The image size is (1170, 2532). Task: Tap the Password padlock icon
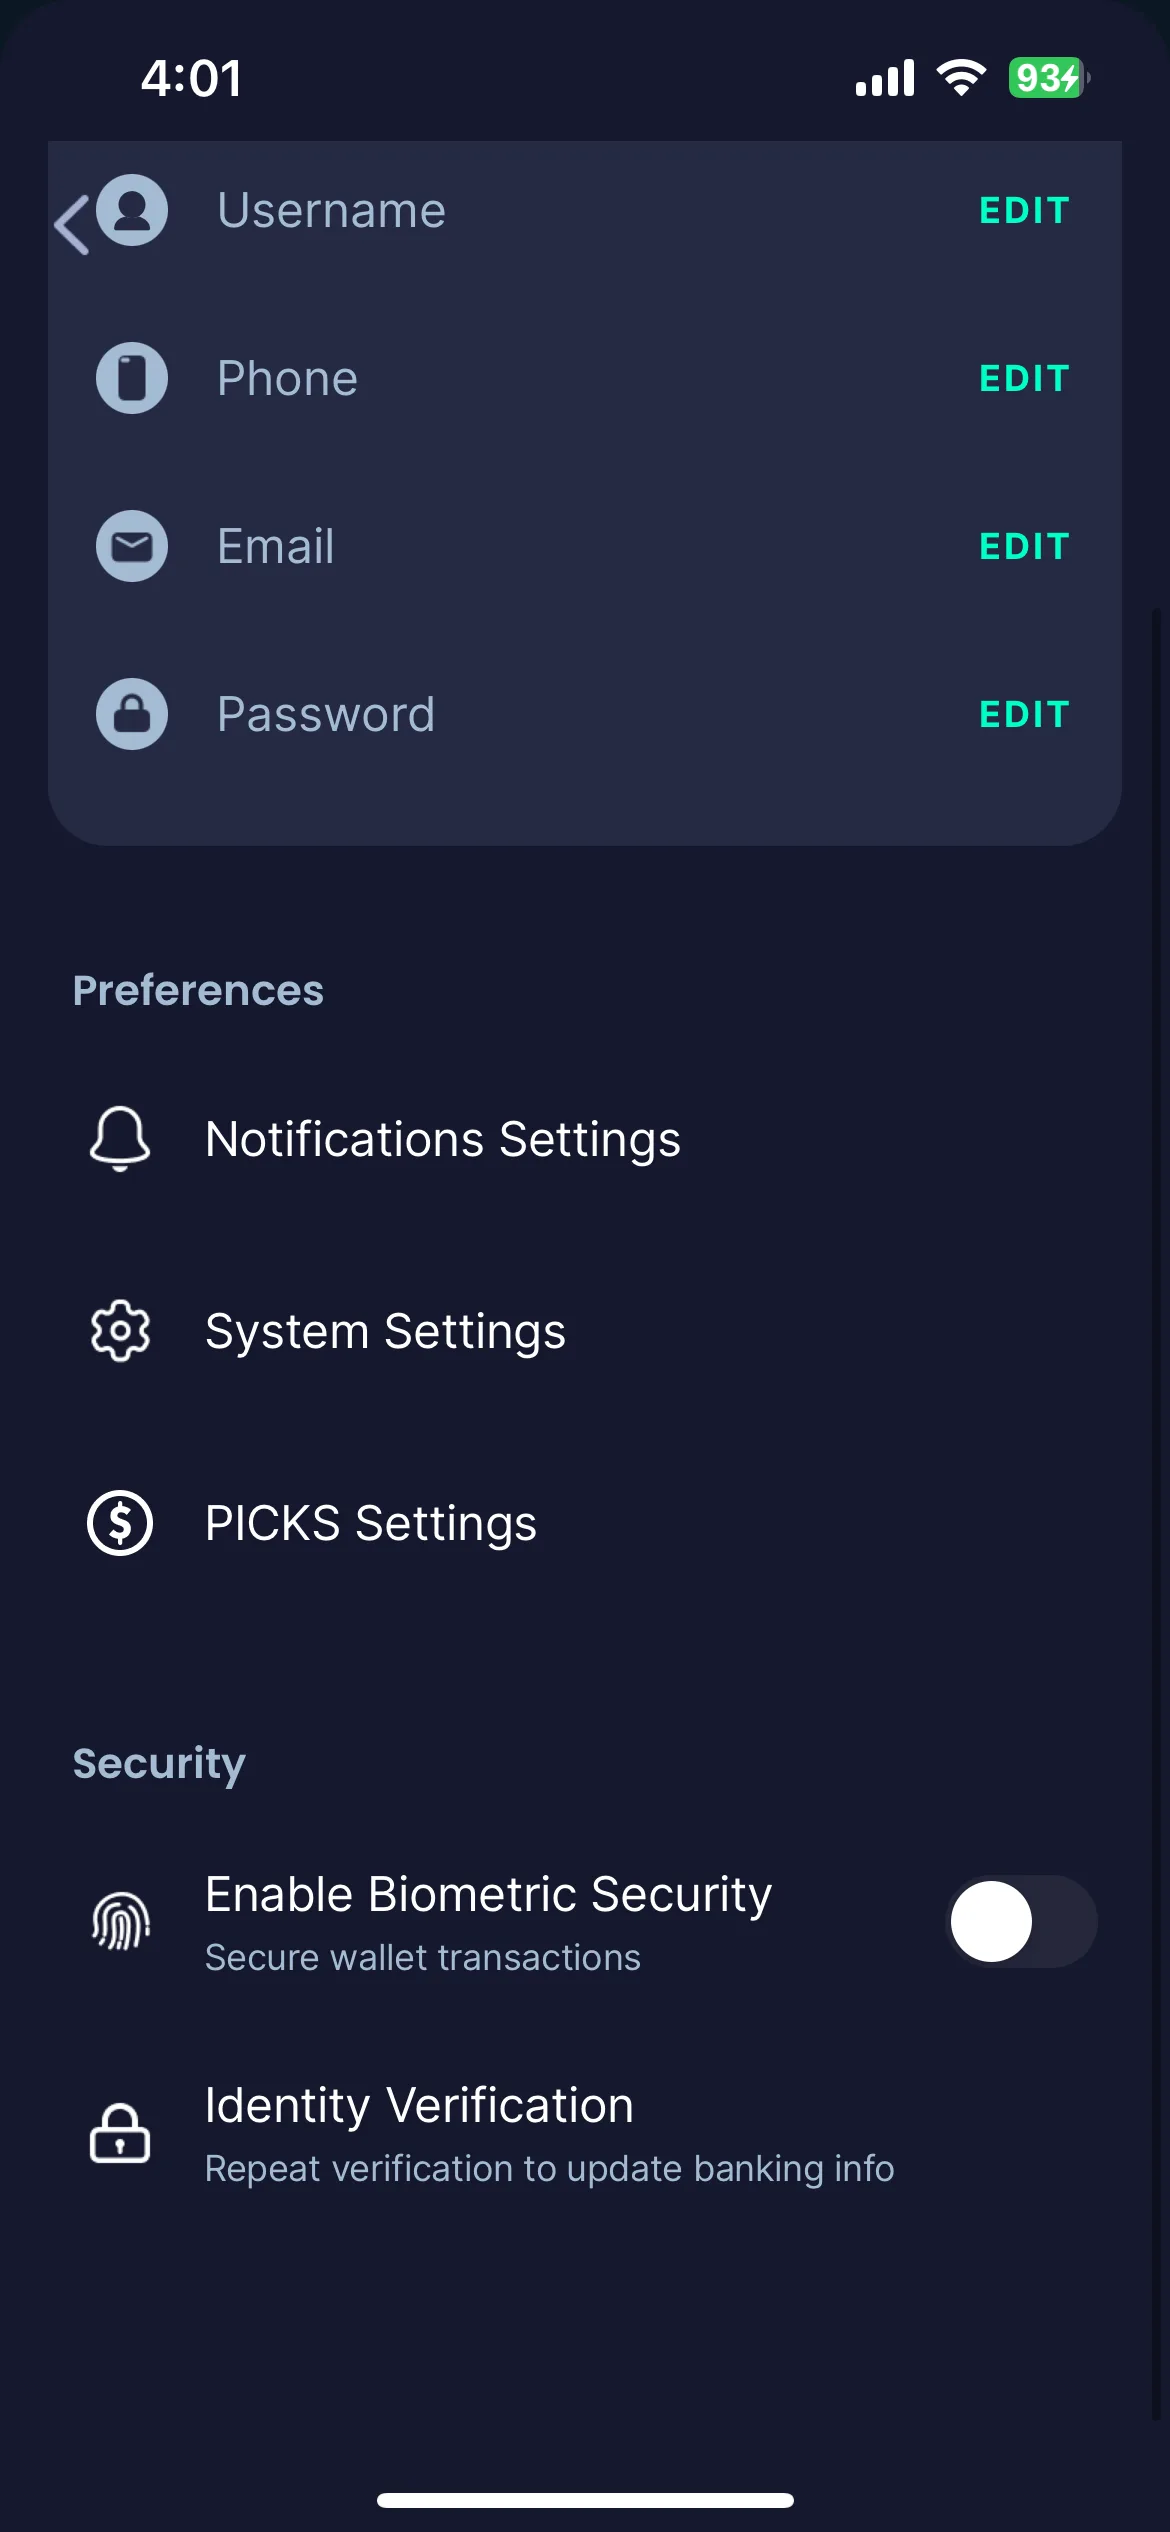pyautogui.click(x=132, y=714)
